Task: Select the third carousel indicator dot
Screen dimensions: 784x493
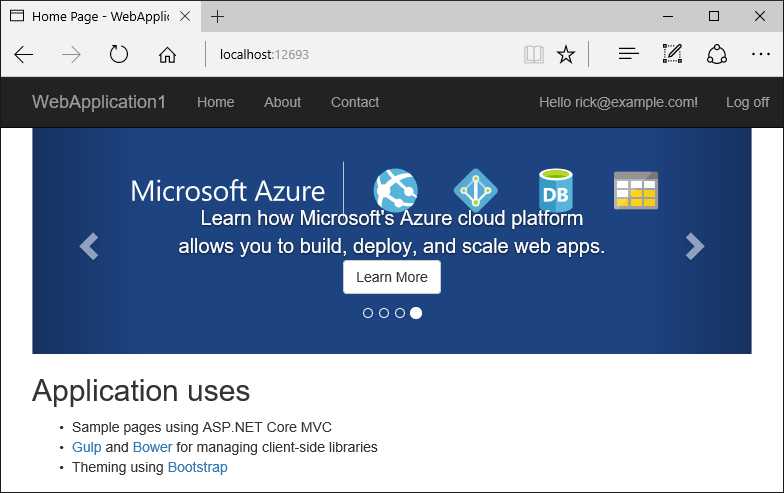Action: [x=400, y=313]
